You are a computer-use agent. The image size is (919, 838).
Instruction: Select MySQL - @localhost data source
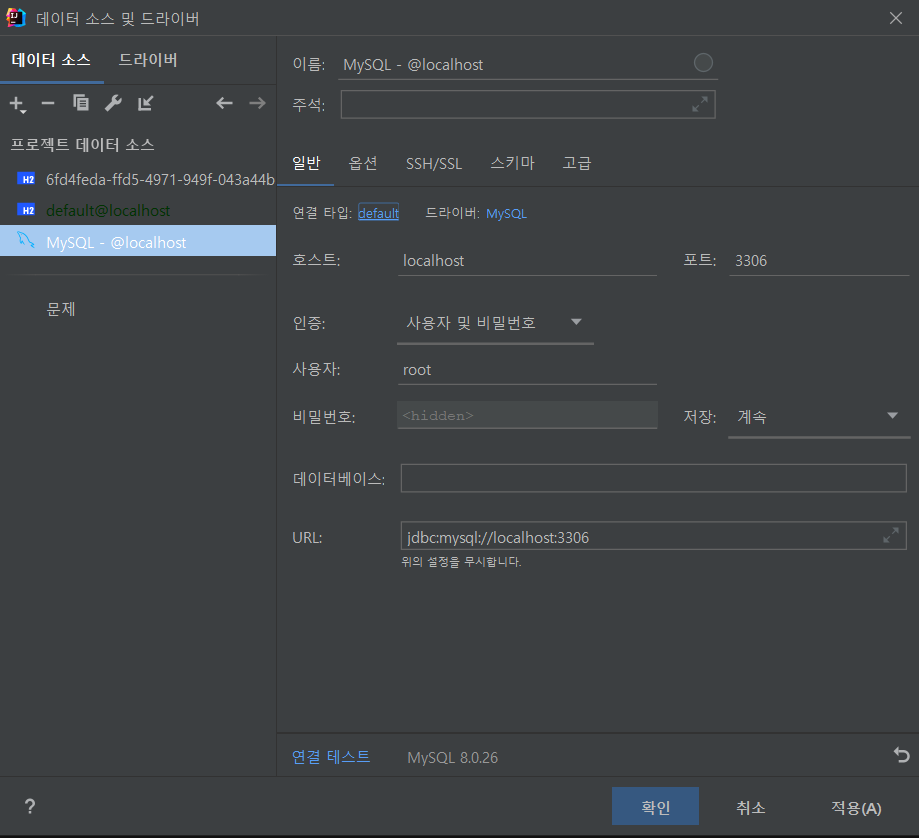coord(138,240)
